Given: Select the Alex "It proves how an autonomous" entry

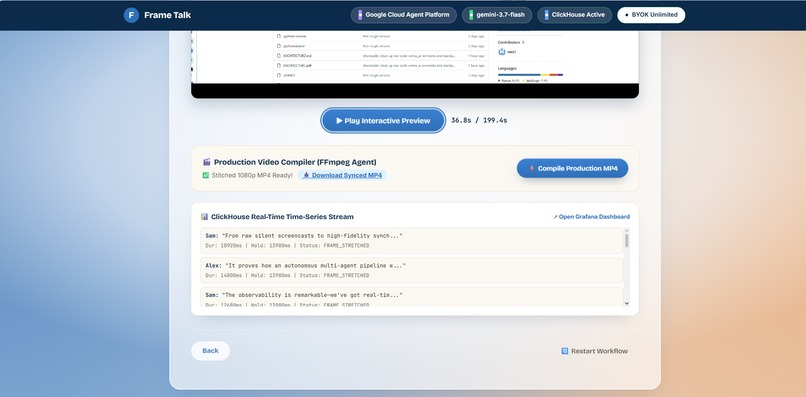Looking at the screenshot, I should tap(411, 270).
